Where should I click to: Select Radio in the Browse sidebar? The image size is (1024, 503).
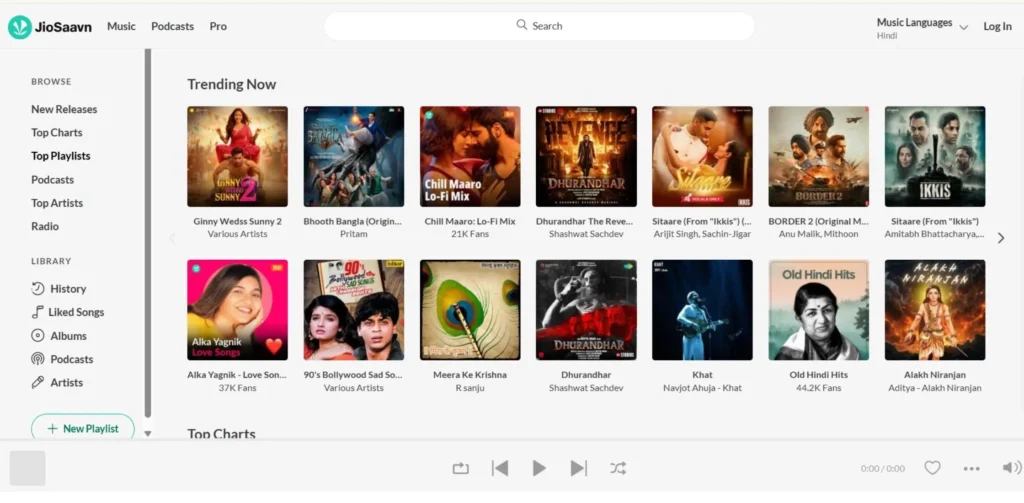click(45, 227)
